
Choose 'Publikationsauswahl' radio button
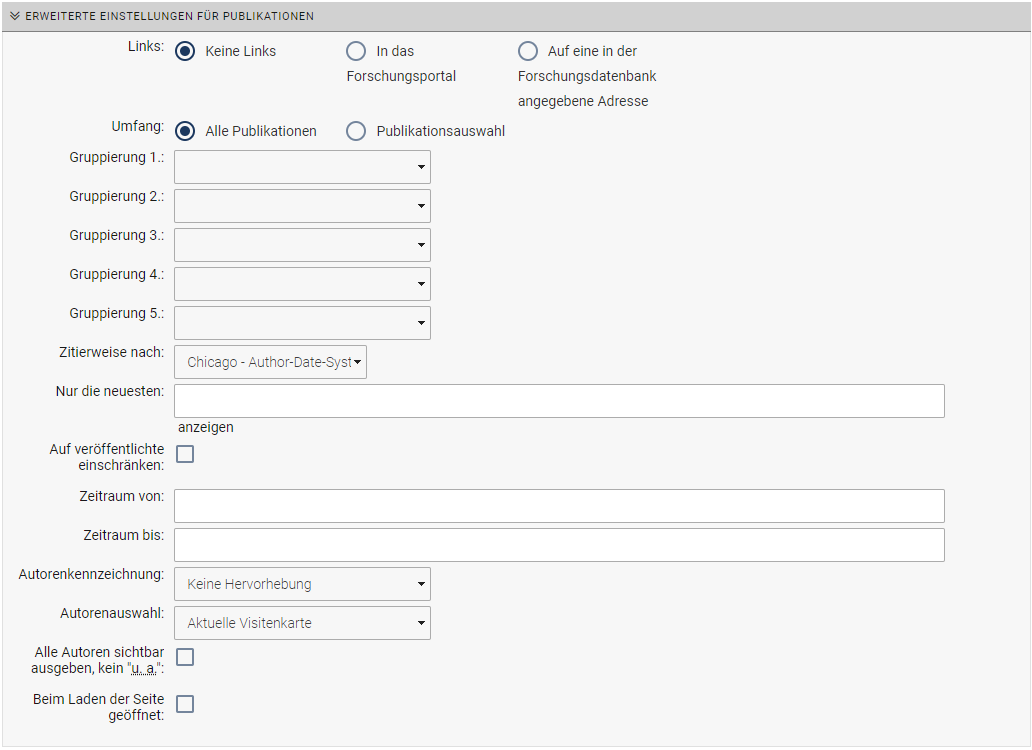point(356,131)
